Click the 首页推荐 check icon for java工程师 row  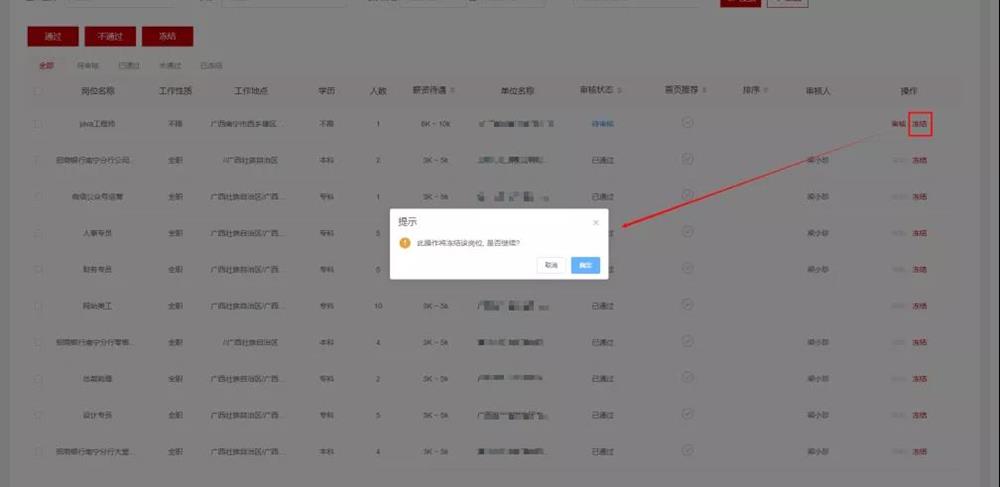click(687, 122)
